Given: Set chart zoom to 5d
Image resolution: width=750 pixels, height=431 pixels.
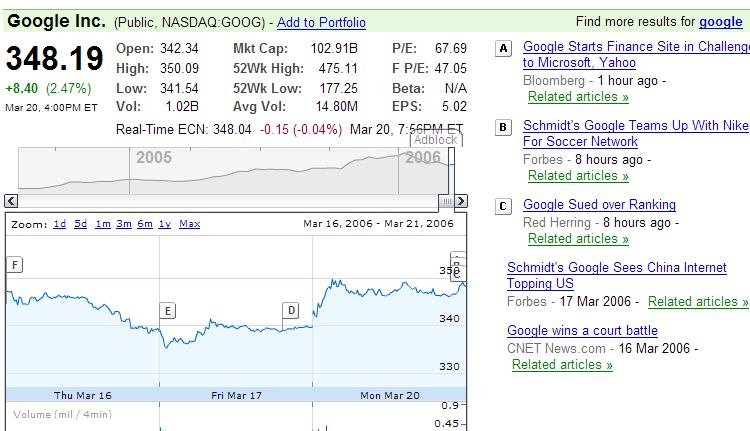Looking at the screenshot, I should (81, 224).
